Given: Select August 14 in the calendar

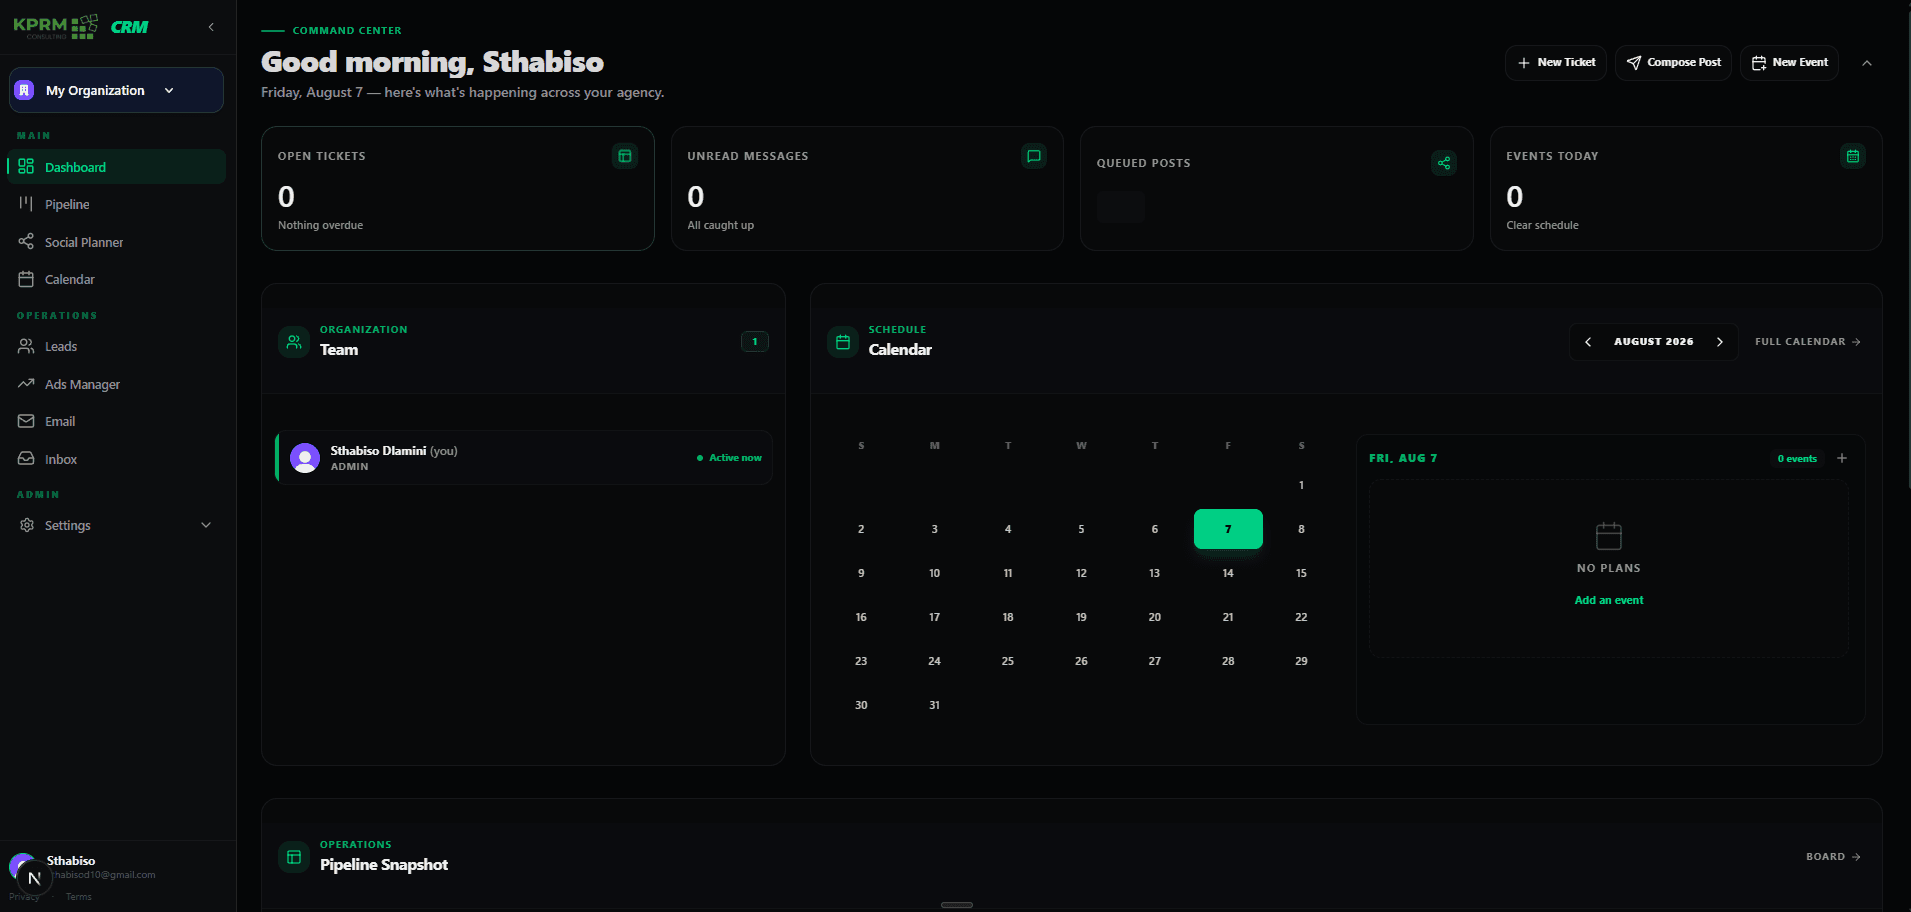Looking at the screenshot, I should 1228,573.
